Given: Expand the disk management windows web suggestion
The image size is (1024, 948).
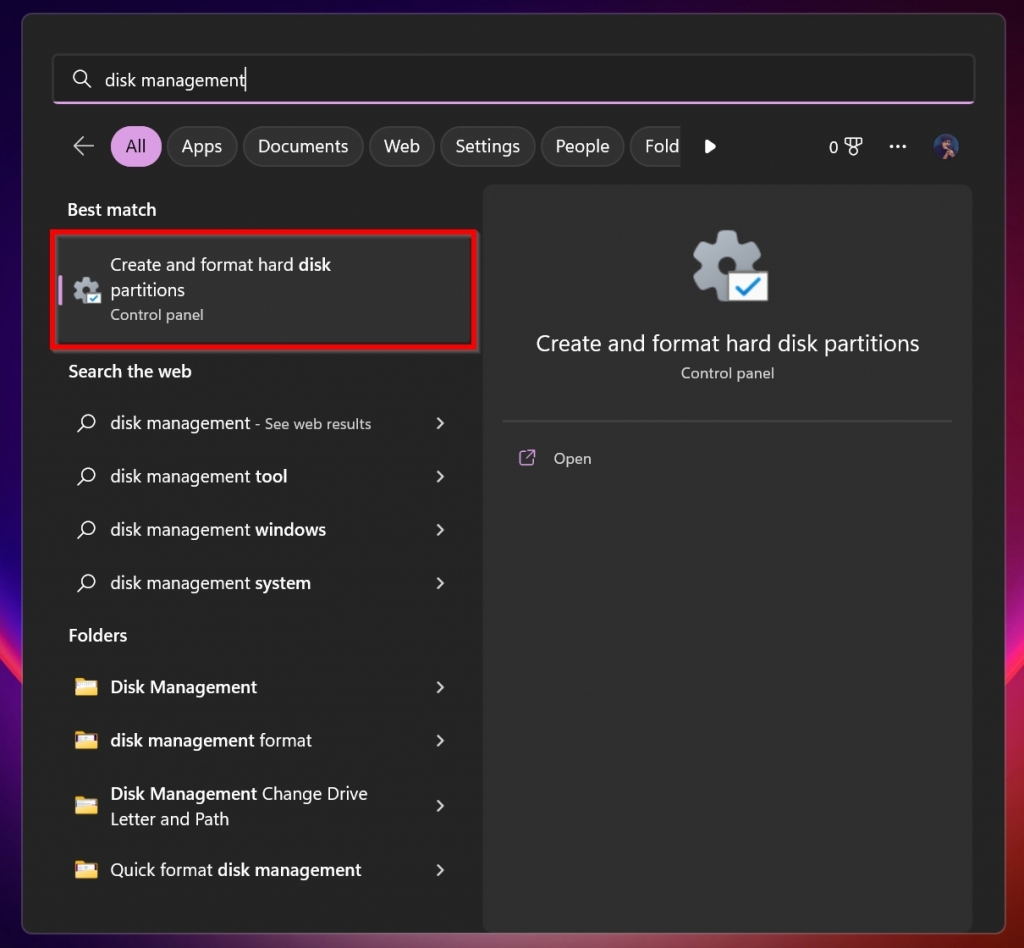Looking at the screenshot, I should [x=440, y=530].
